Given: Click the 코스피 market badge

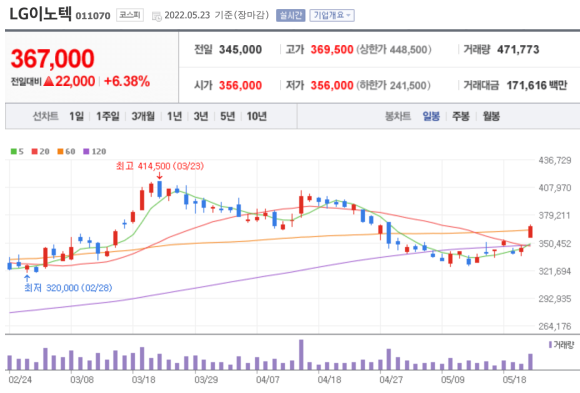Looking at the screenshot, I should click(x=130, y=15).
